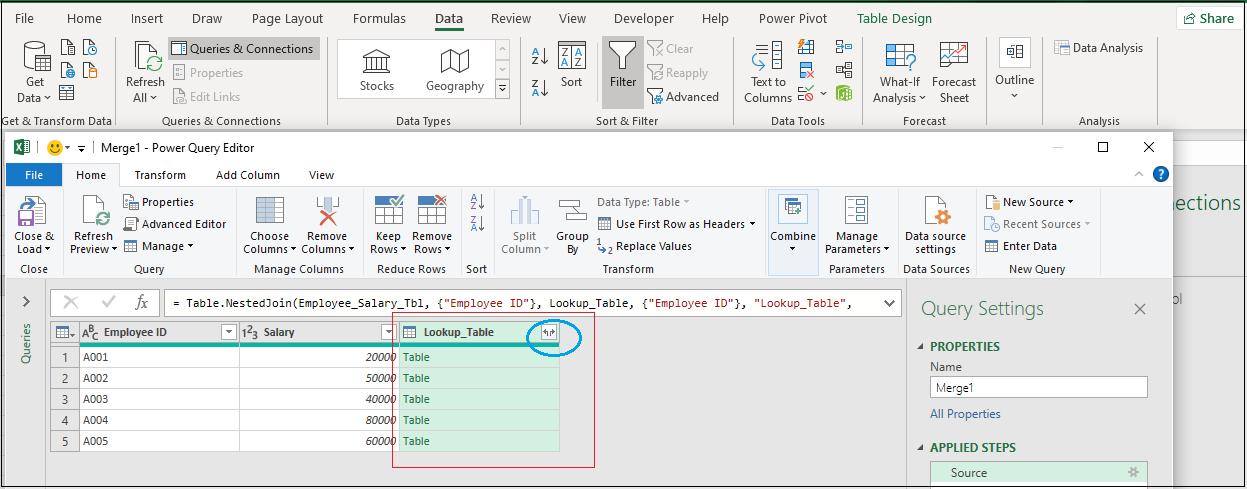
Task: Click Choose Columns icon
Action: (269, 212)
